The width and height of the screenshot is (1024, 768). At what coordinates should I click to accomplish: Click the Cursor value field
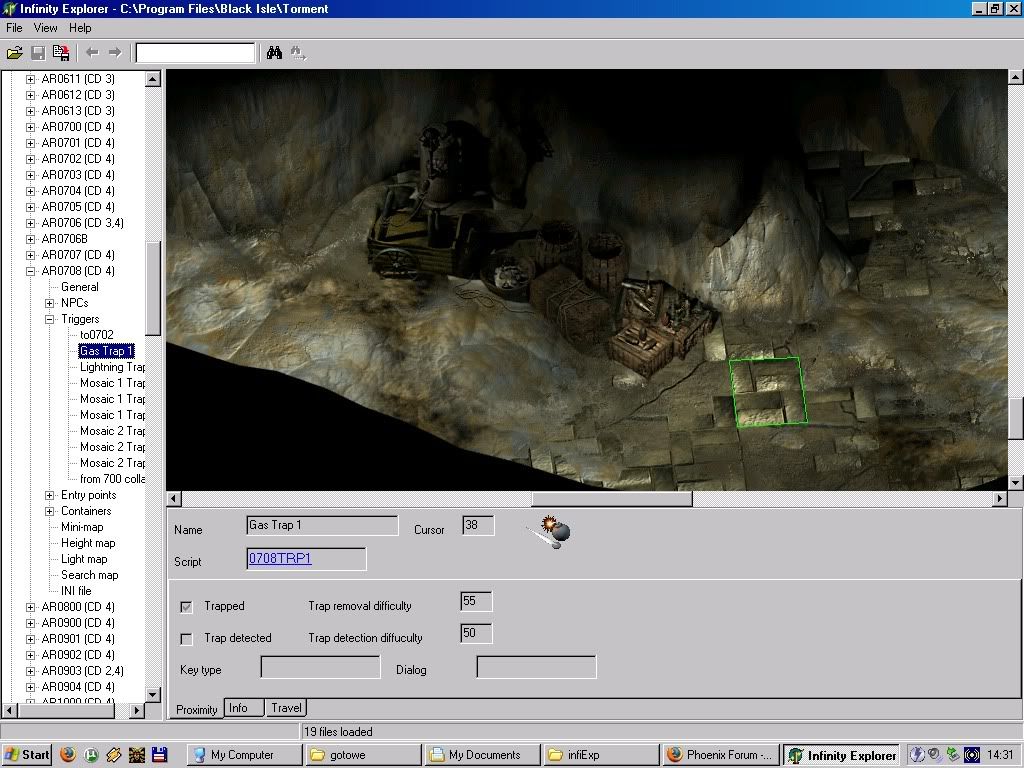click(478, 526)
